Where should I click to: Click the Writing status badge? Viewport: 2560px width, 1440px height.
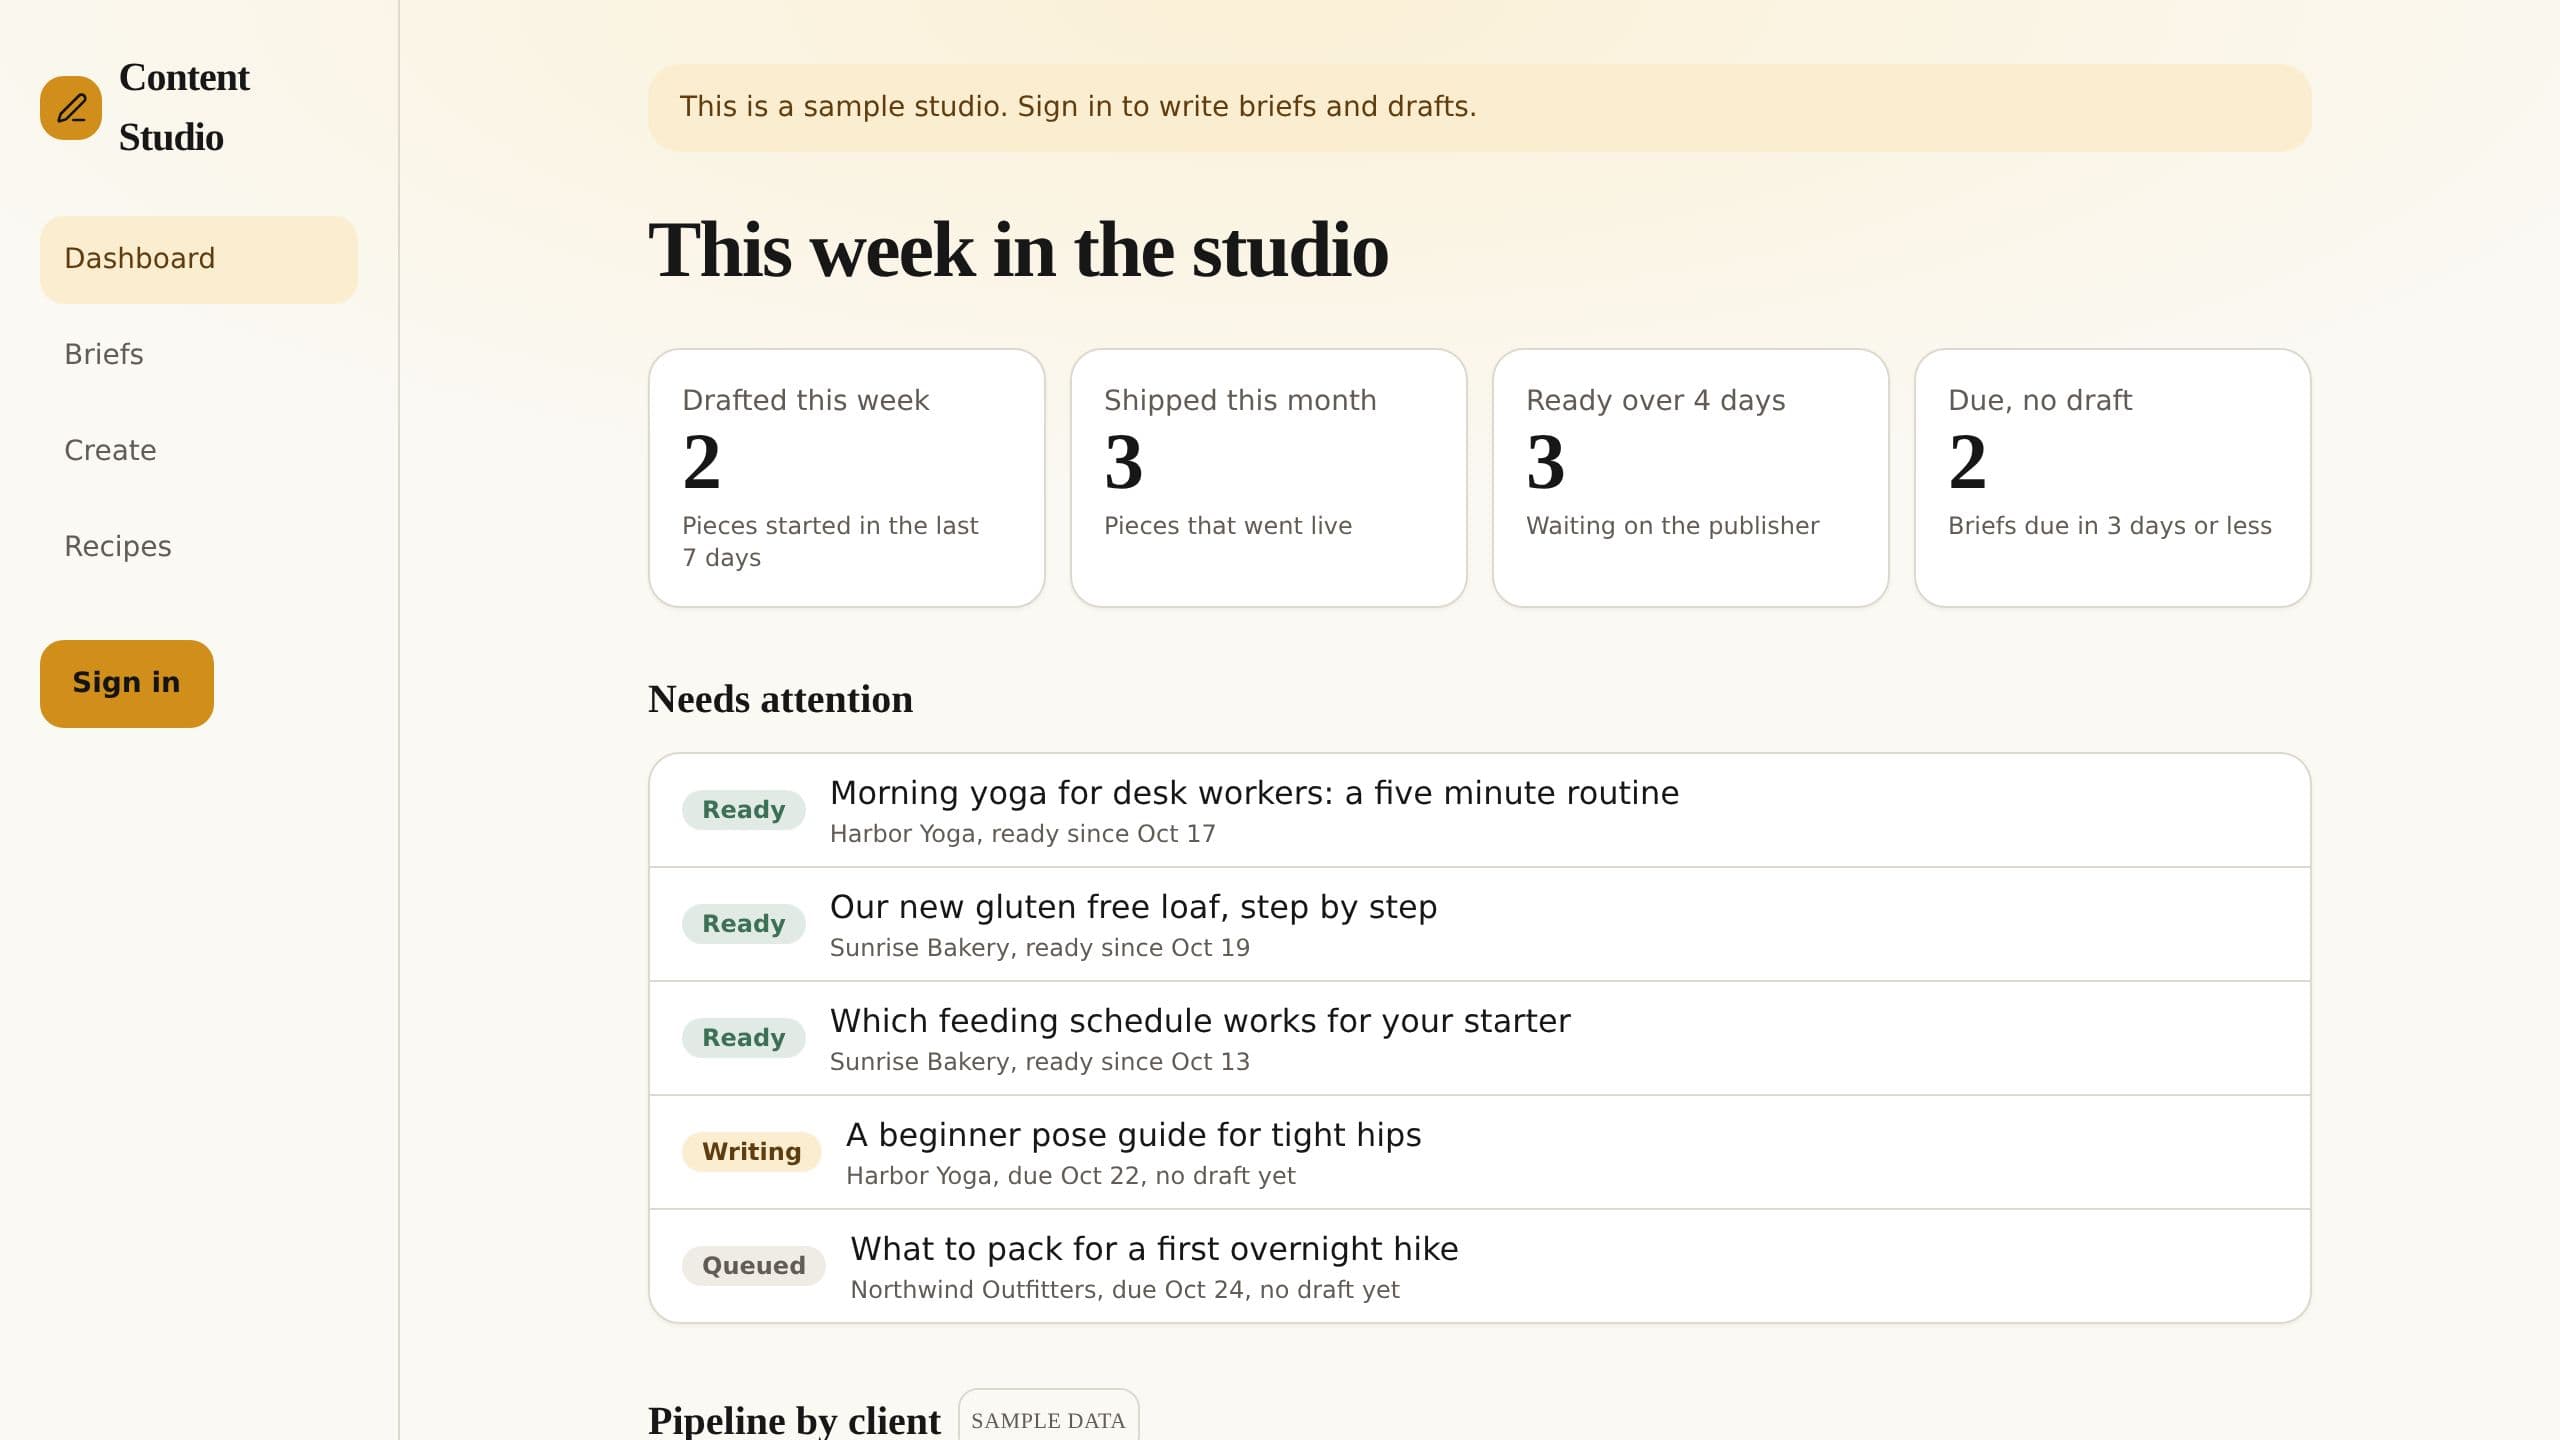pos(751,1152)
